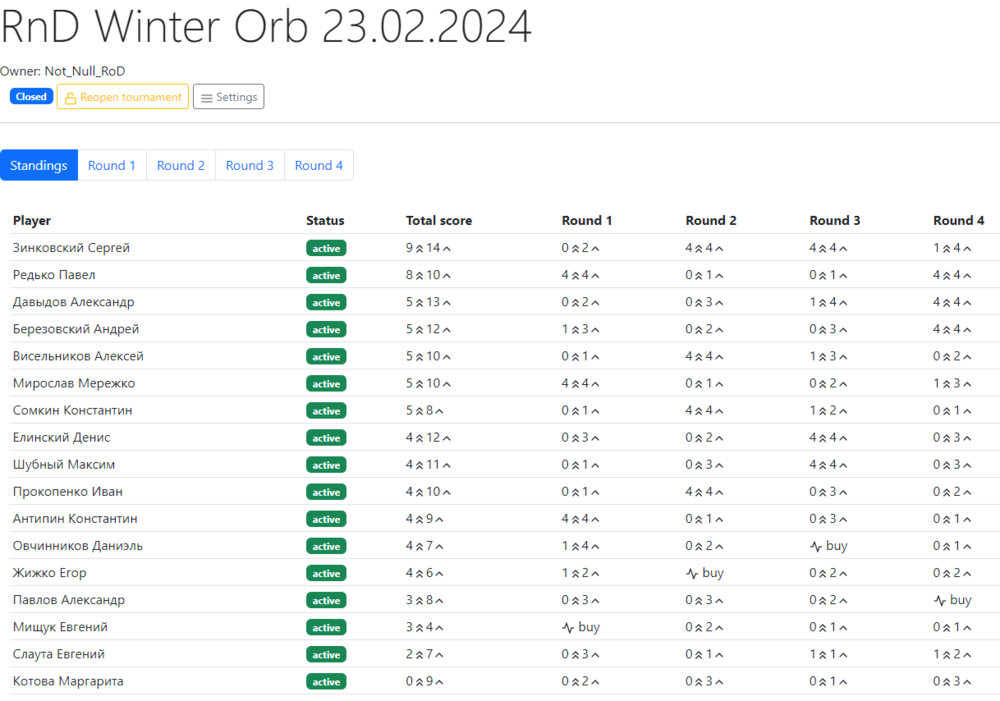1000x701 pixels.
Task: Click the hamburger icon in Settings button
Action: 206,98
